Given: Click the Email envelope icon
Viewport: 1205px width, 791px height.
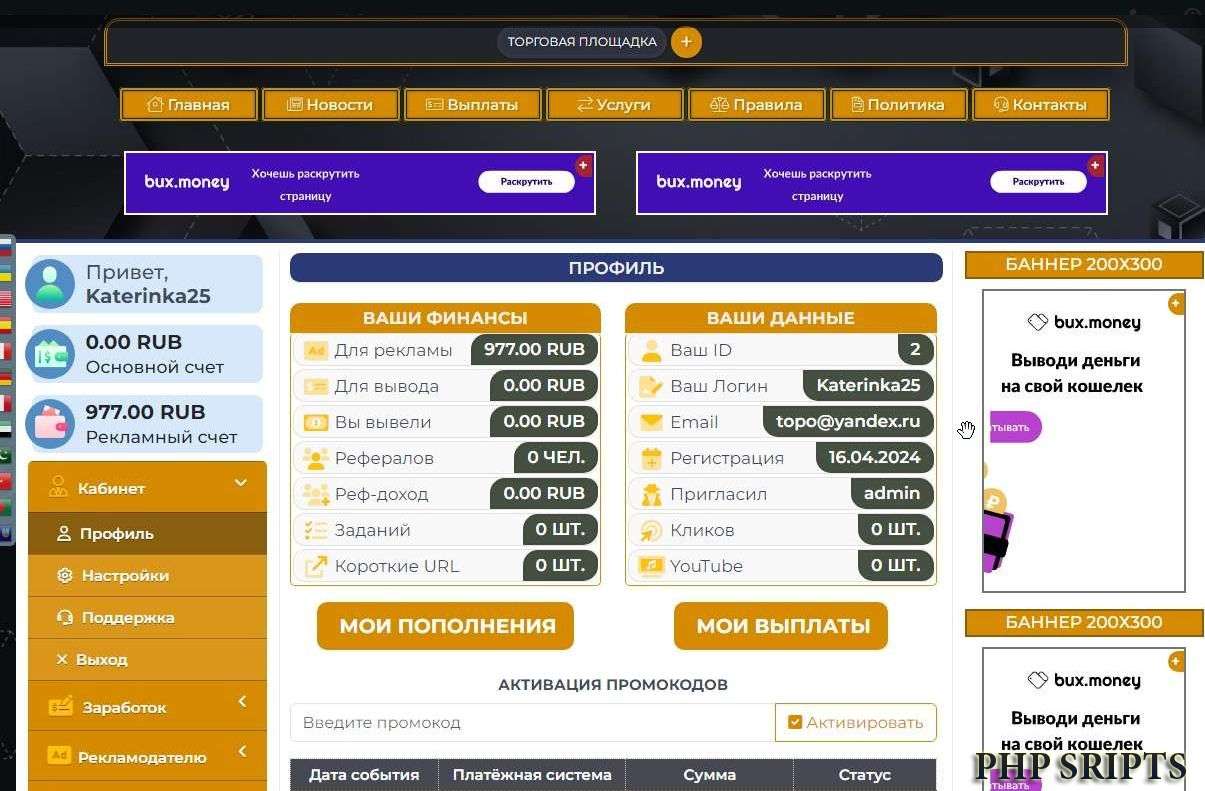Looking at the screenshot, I should 651,422.
